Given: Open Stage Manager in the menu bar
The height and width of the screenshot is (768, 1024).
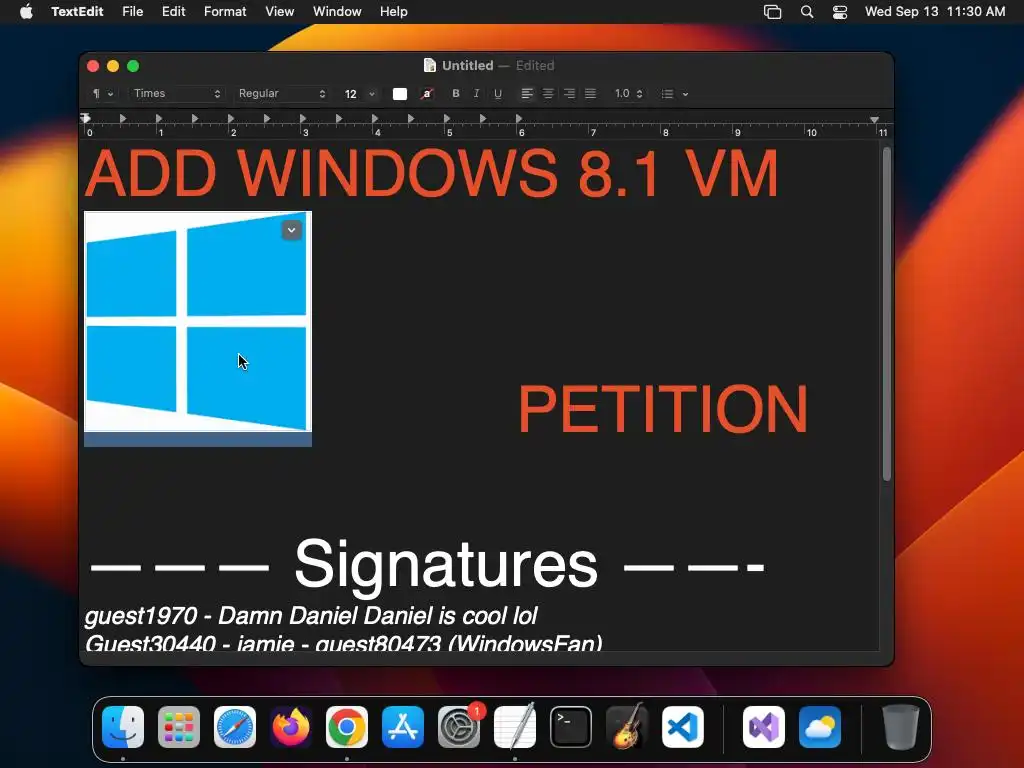Looking at the screenshot, I should pyautogui.click(x=773, y=12).
